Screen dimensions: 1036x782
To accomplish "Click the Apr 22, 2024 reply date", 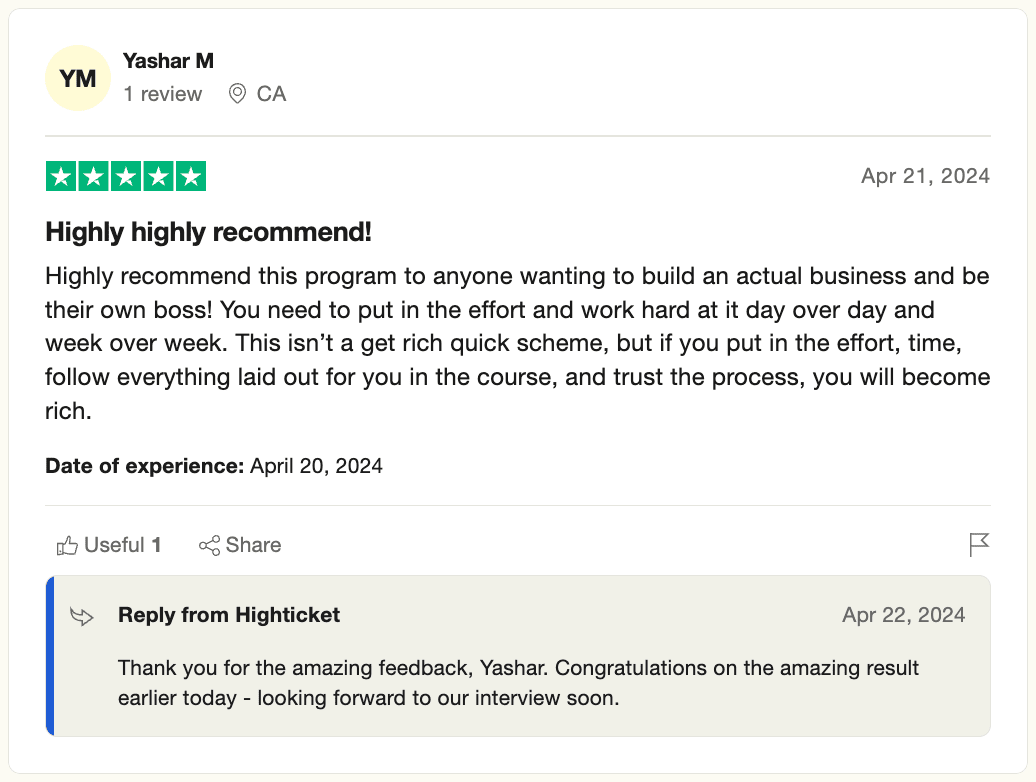I will point(904,615).
